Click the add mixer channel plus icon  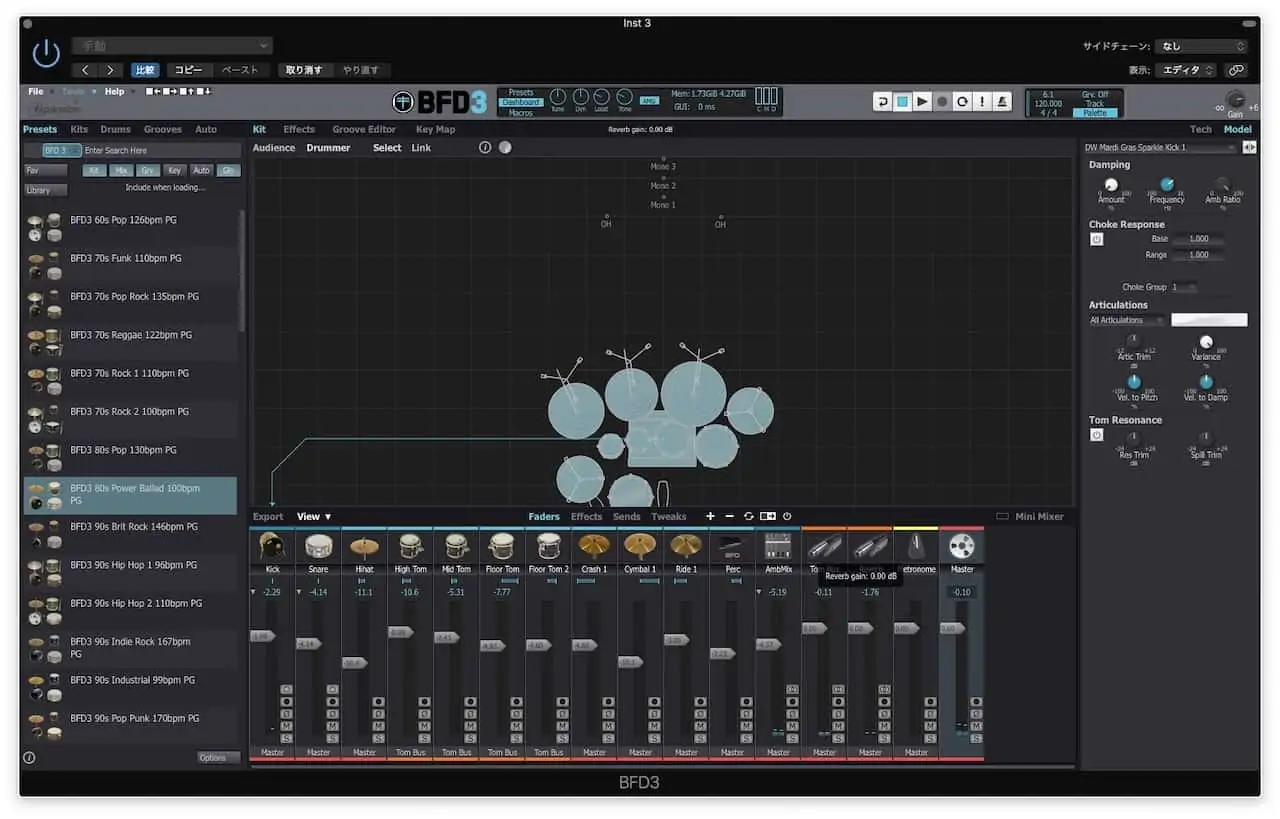point(710,516)
